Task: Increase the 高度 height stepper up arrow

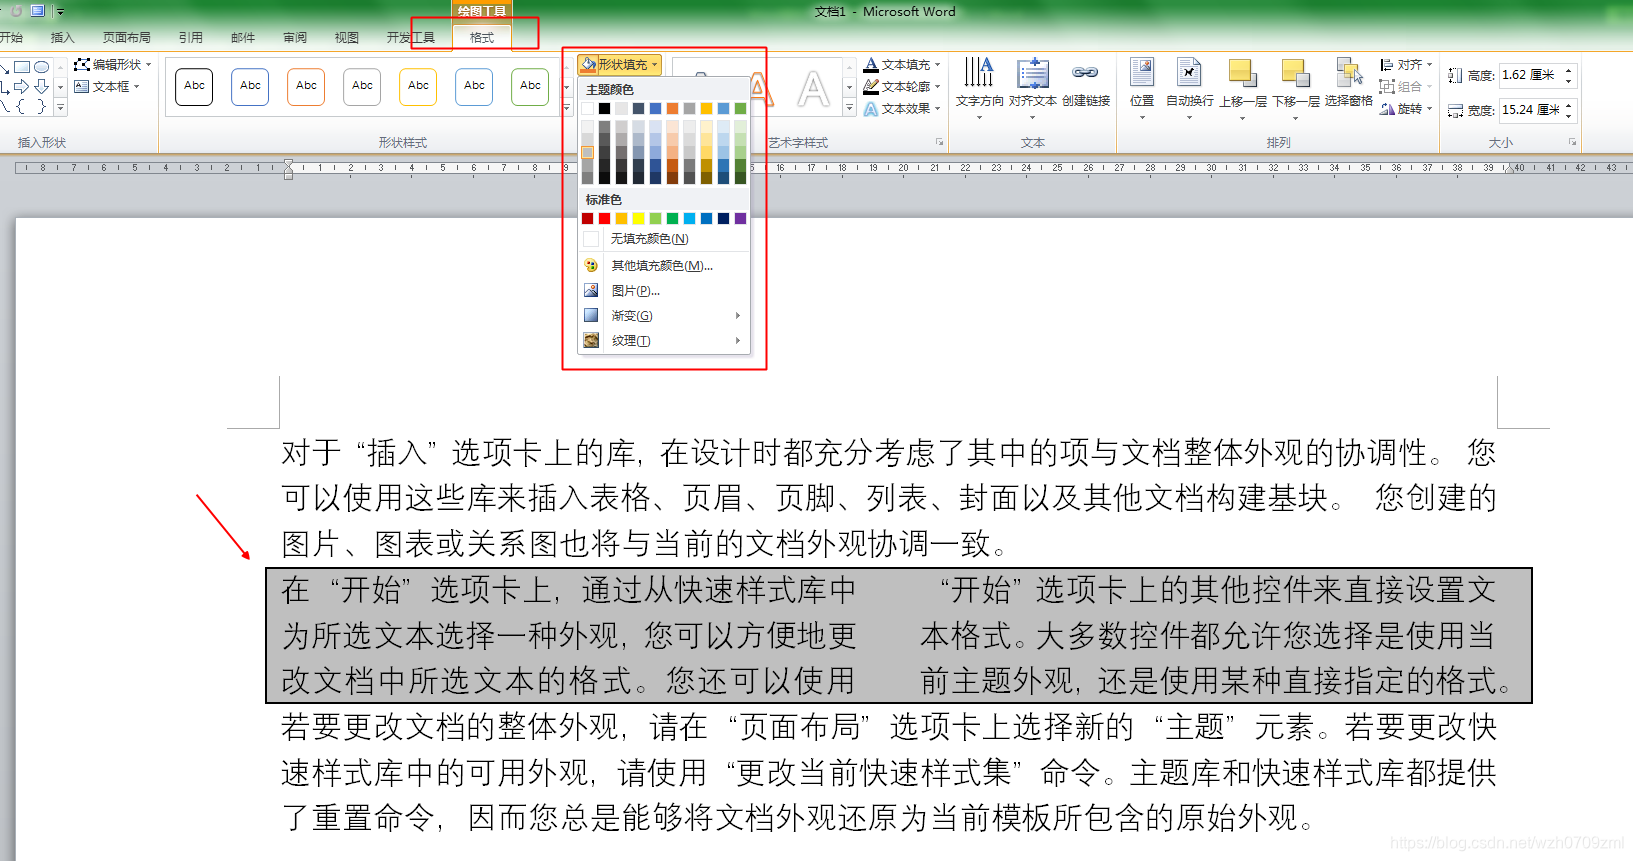Action: point(1568,70)
